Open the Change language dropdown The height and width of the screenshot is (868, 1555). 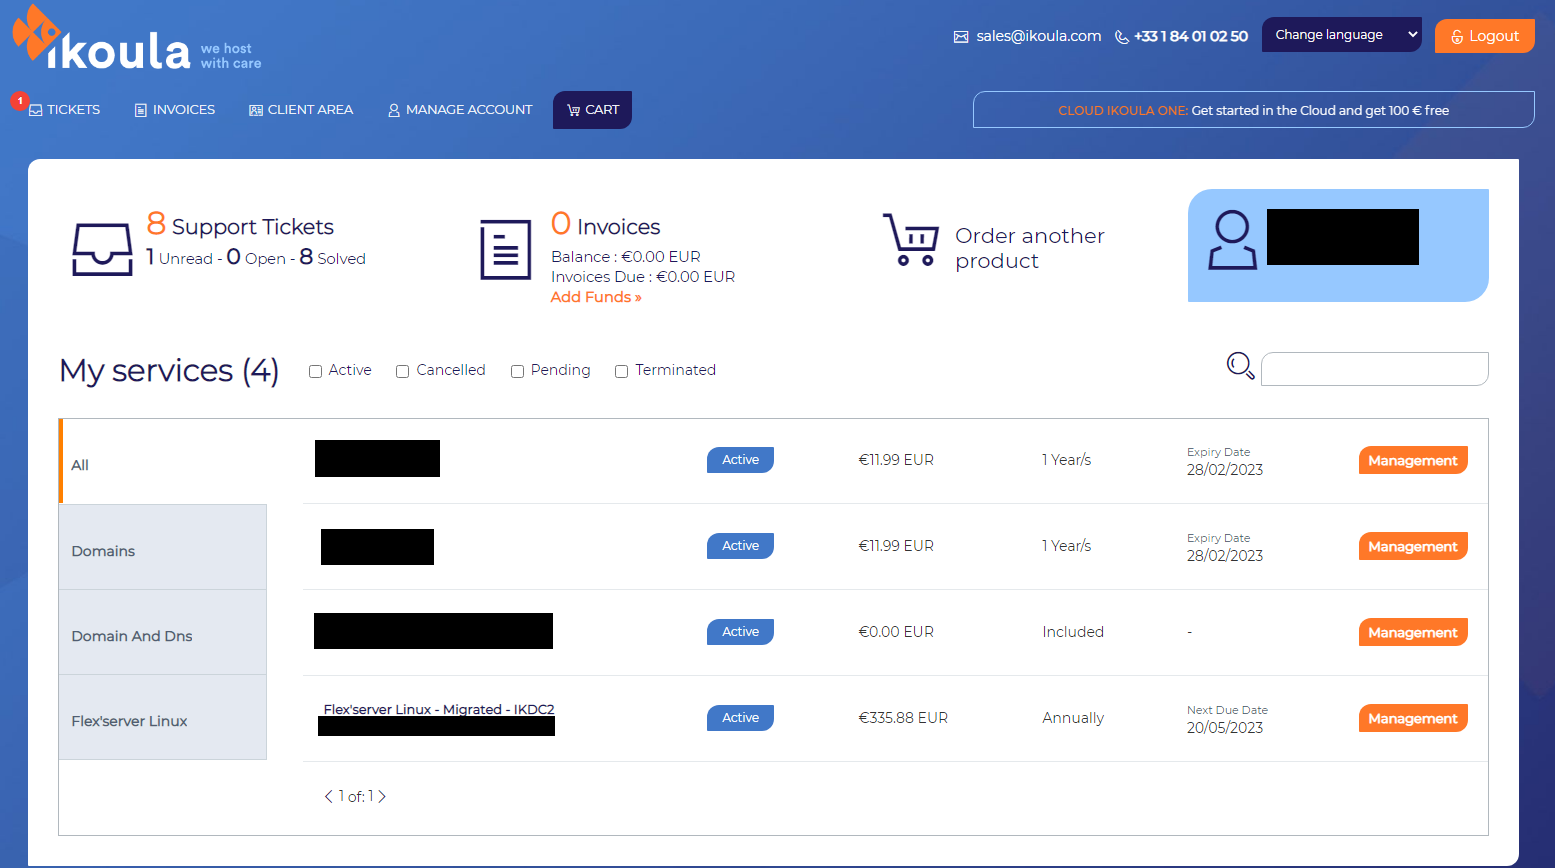[x=1342, y=35]
